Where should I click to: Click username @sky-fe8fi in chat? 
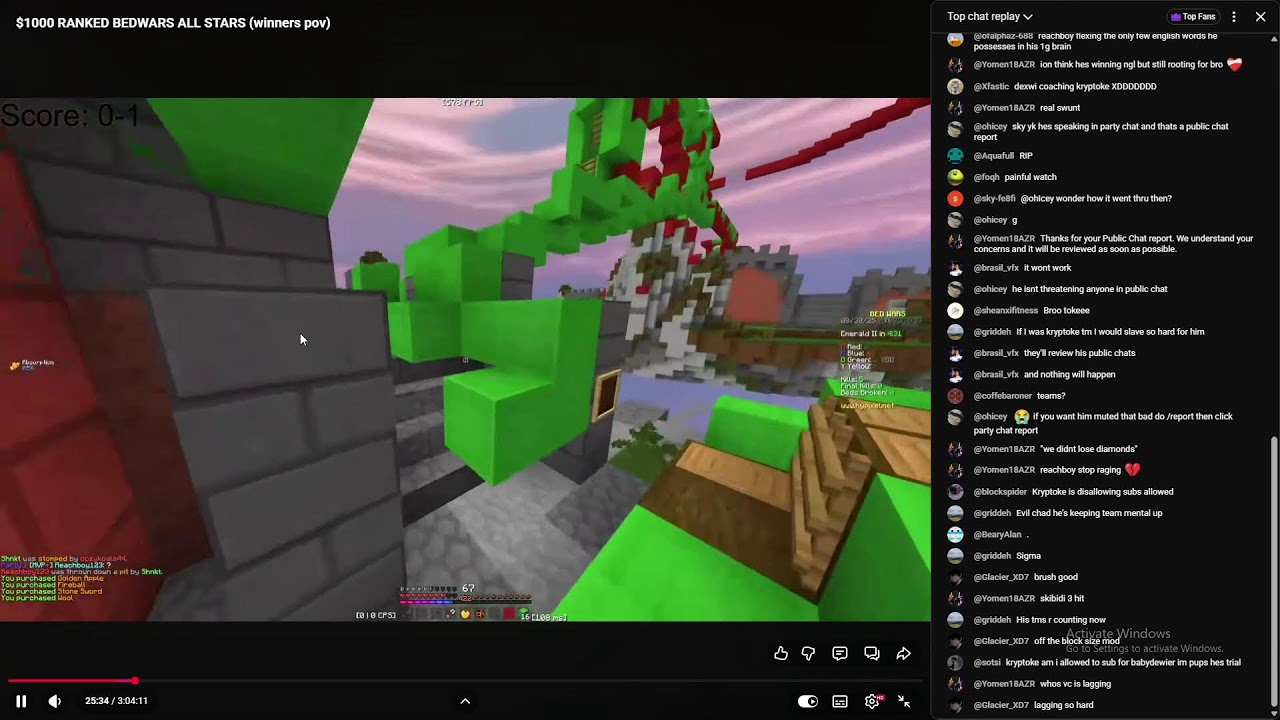994,198
